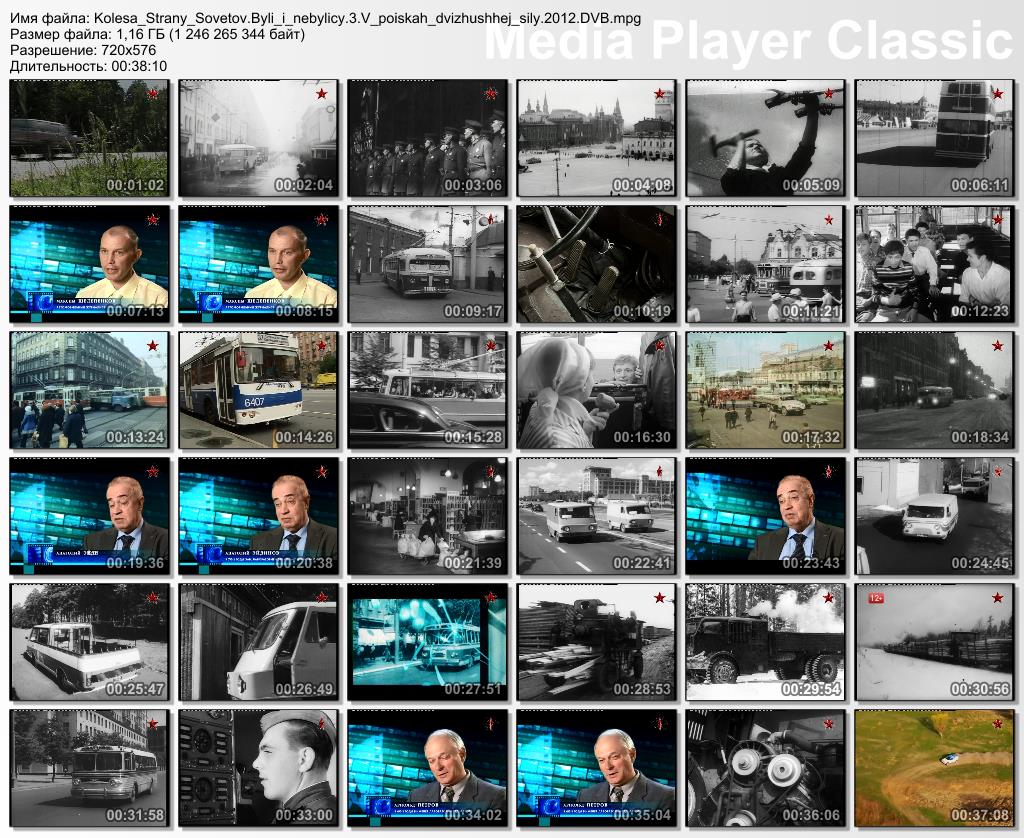This screenshot has width=1024, height=838.
Task: Open the thumbnail timestamped 00:03:06
Action: click(x=427, y=138)
